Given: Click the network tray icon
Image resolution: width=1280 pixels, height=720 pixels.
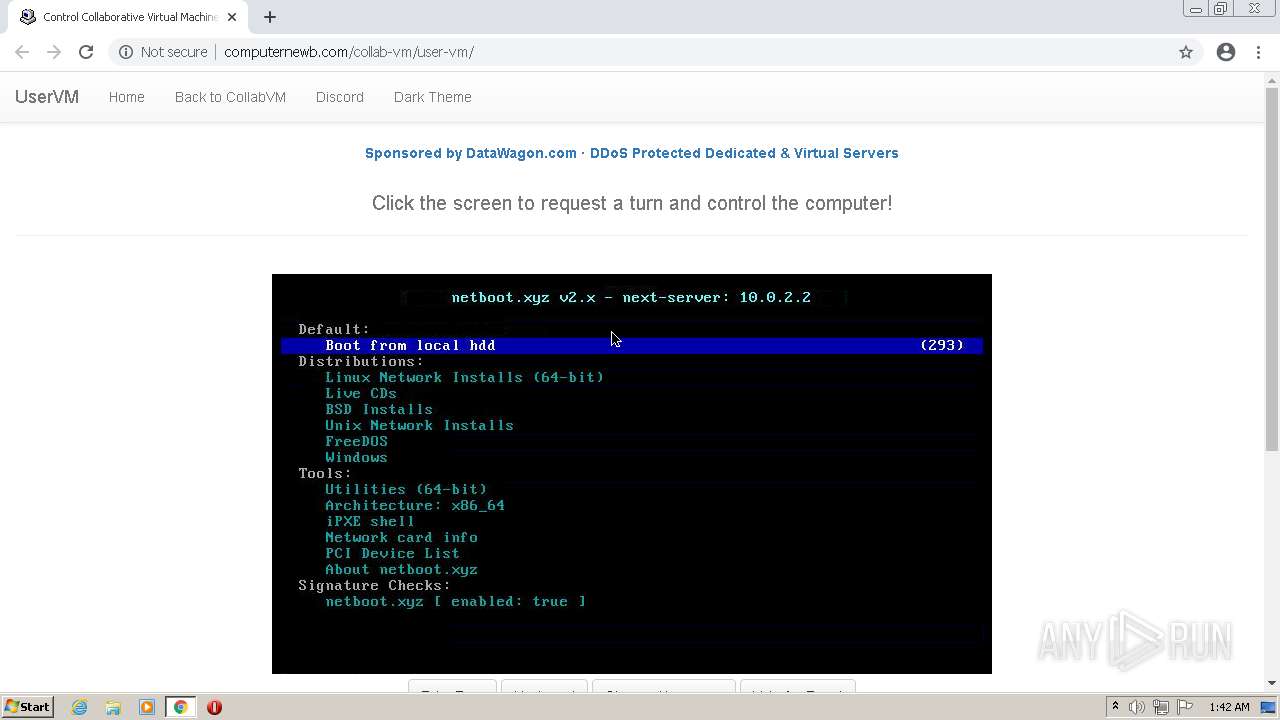Looking at the screenshot, I should click(x=1161, y=707).
